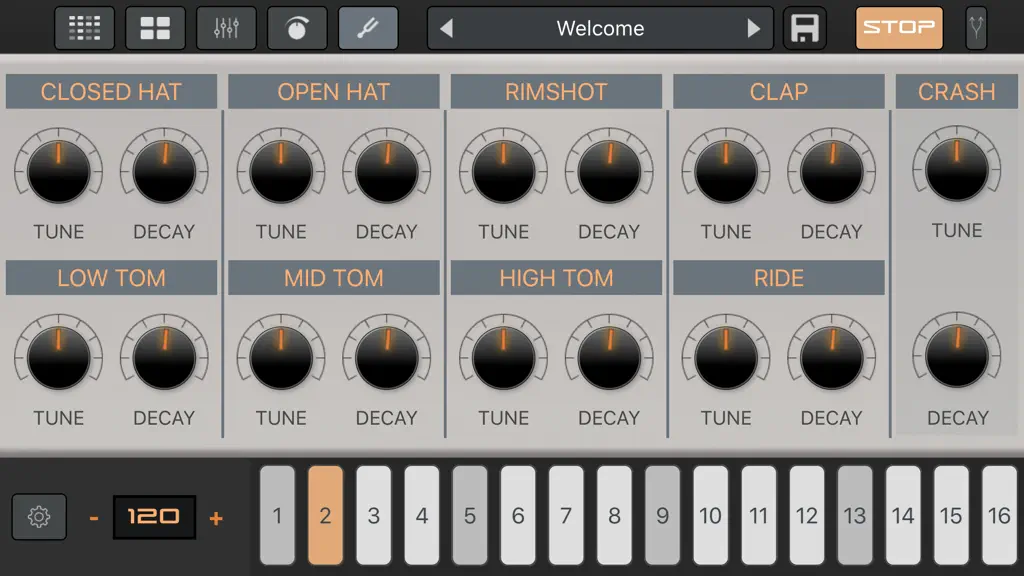Image resolution: width=1024 pixels, height=576 pixels.
Task: Click the 120 tempo display field
Action: (154, 517)
